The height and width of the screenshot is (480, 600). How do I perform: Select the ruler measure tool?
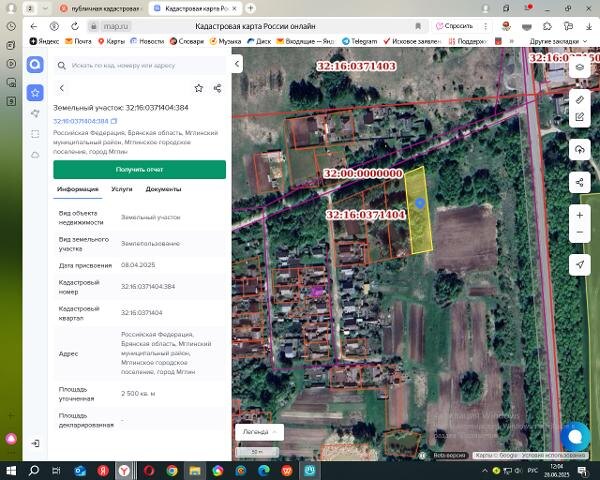[x=579, y=100]
